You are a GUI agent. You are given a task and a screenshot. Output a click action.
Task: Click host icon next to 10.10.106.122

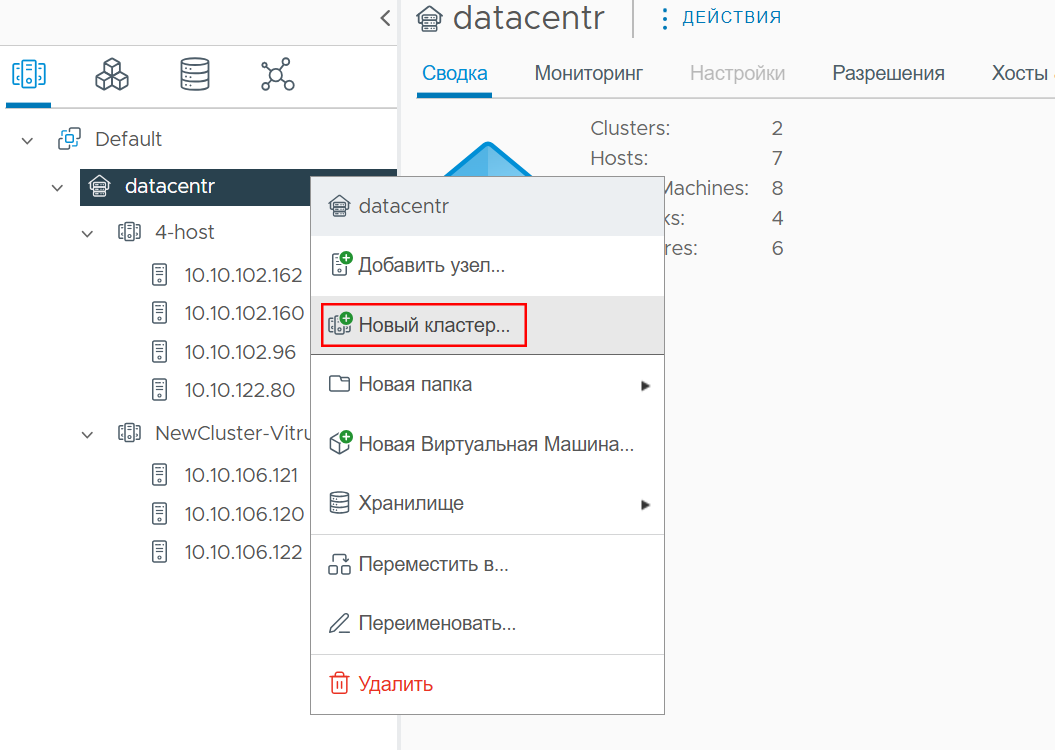click(159, 552)
